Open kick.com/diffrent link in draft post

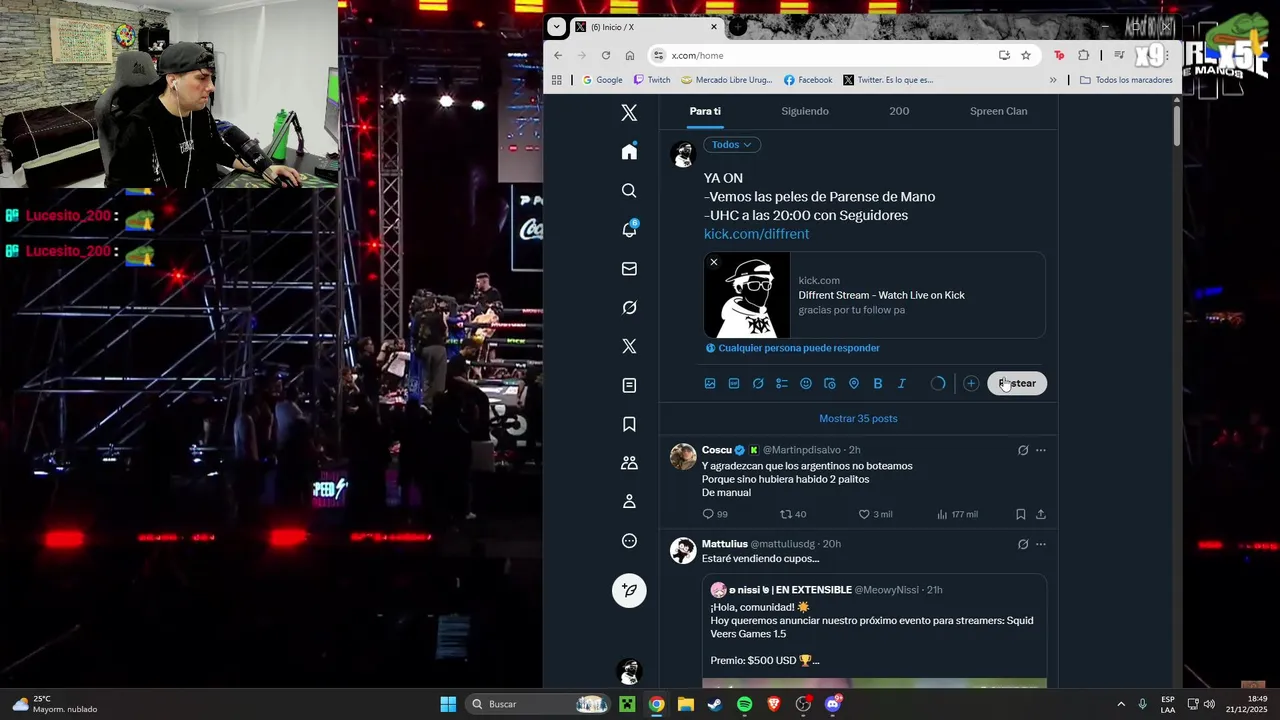tap(756, 234)
